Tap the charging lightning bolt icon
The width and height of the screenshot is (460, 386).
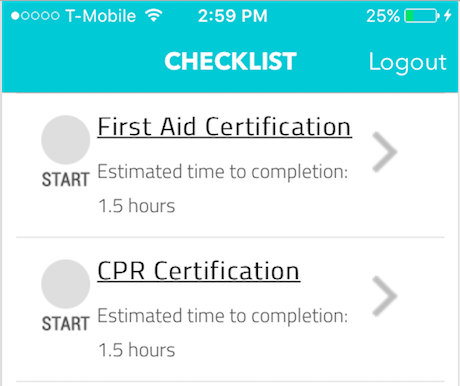448,15
